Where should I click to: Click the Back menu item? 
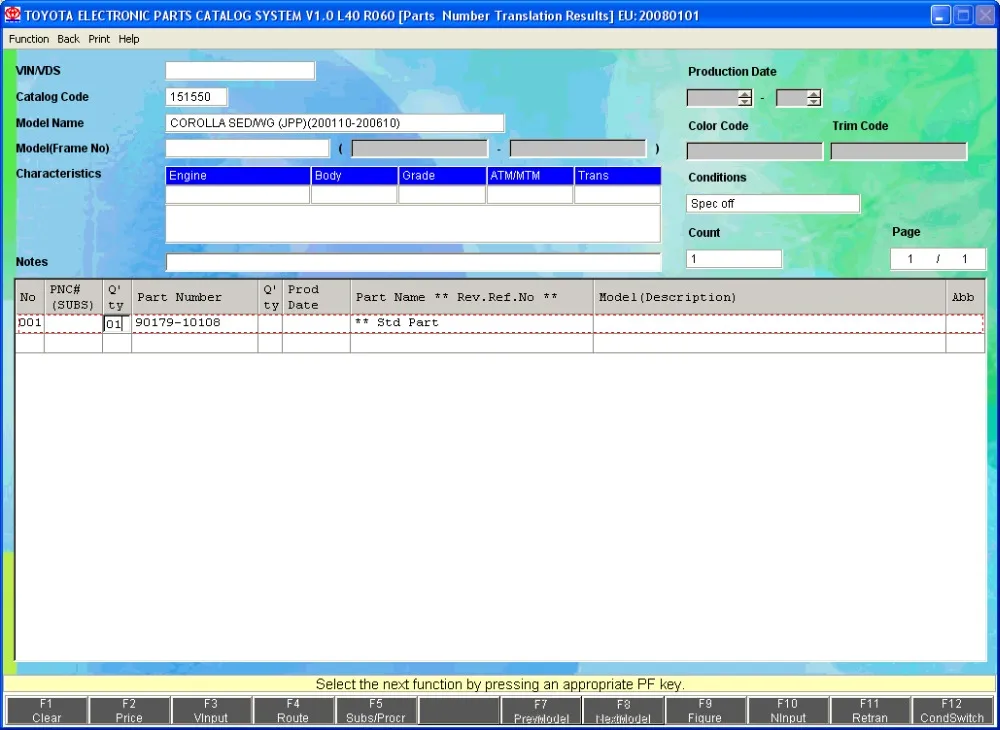68,39
